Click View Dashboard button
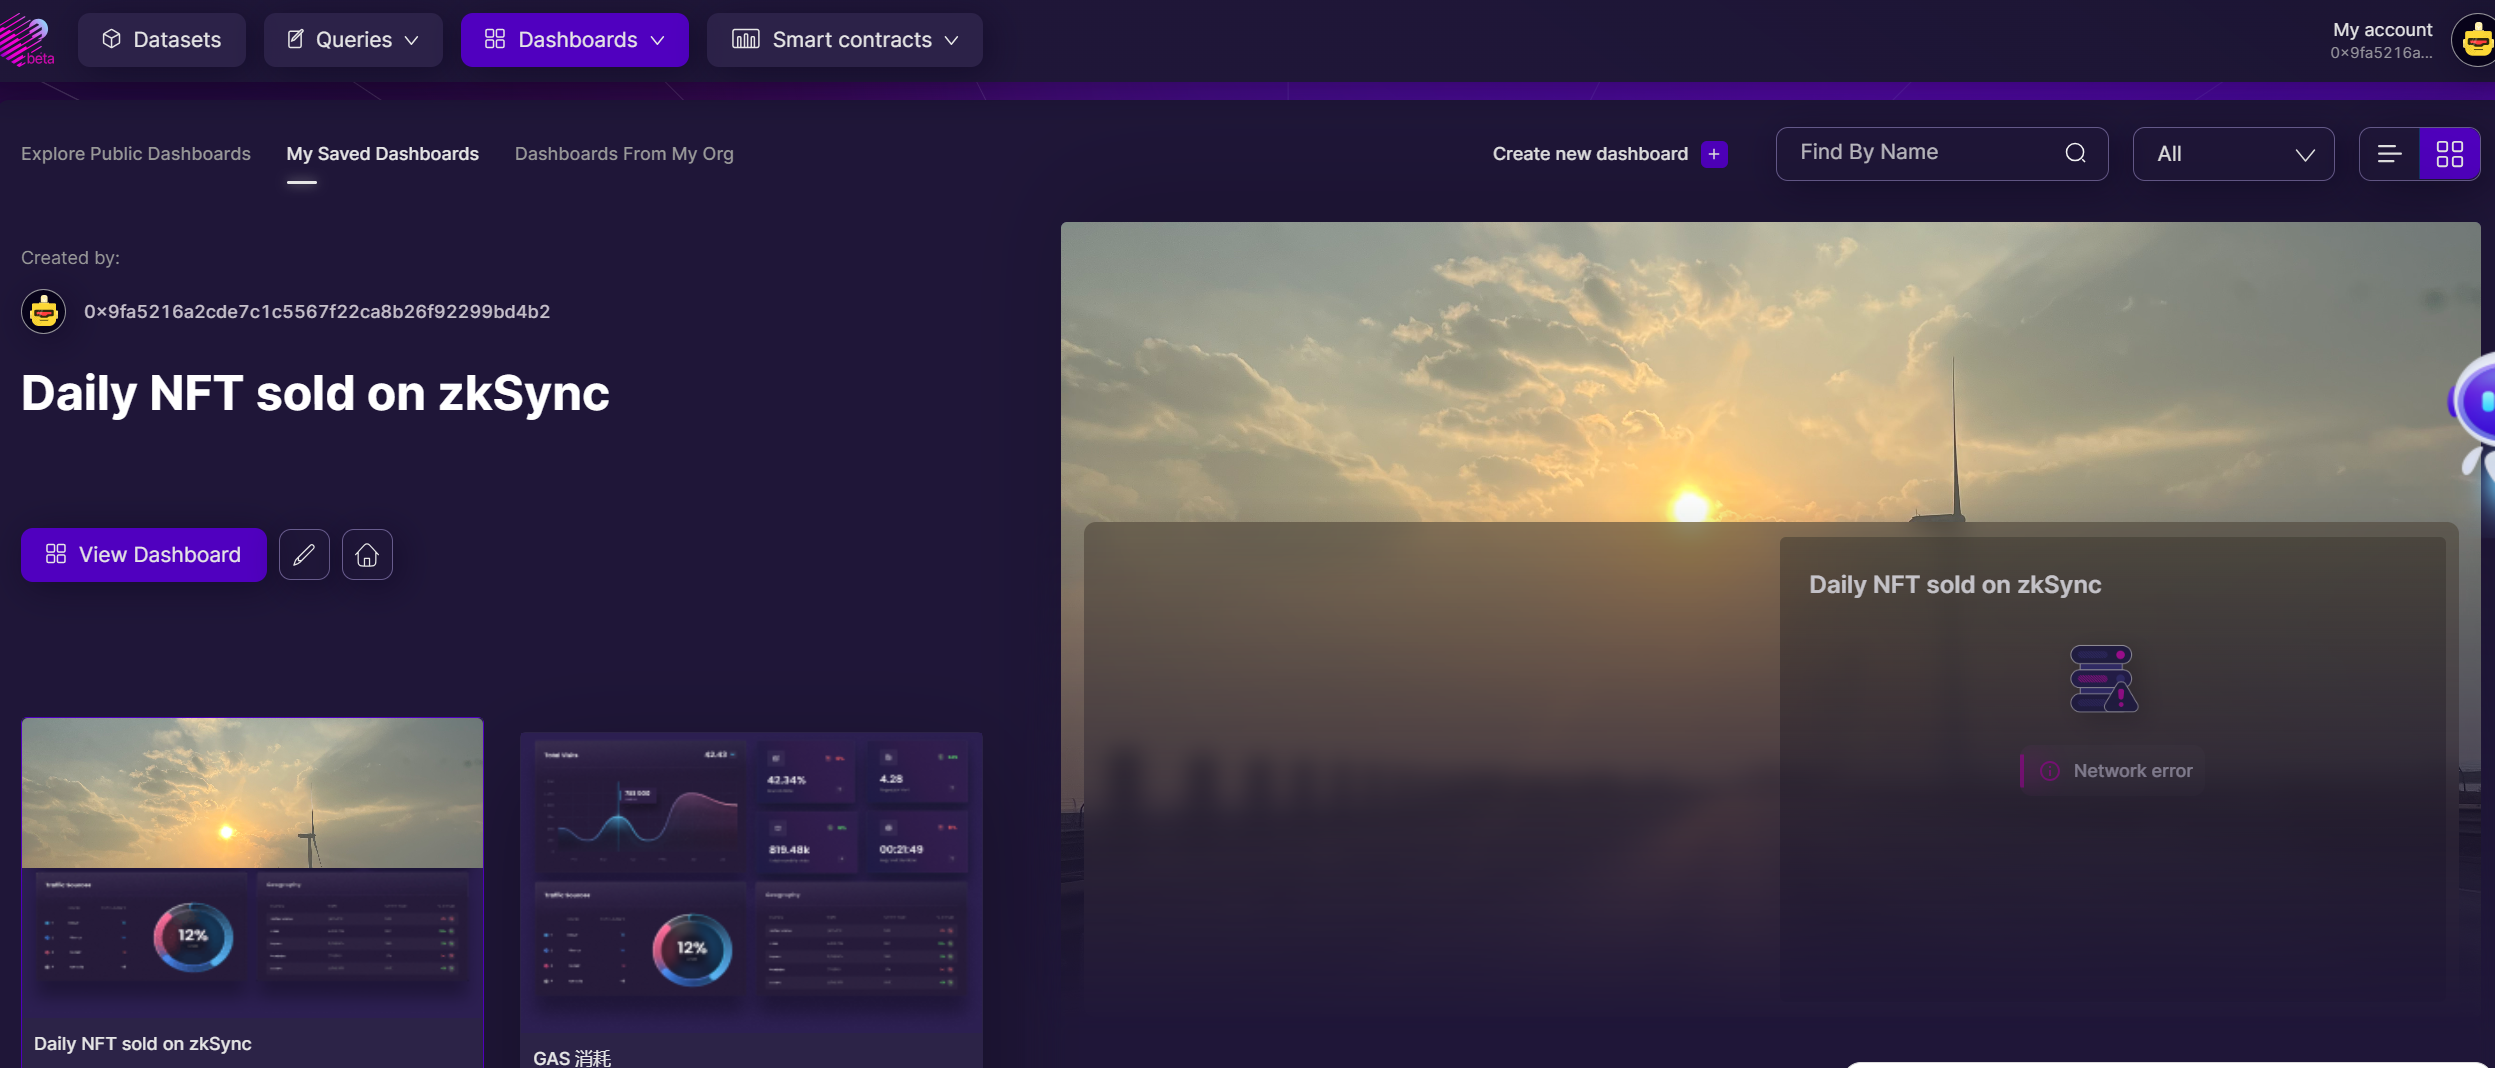The image size is (2495, 1068). click(144, 555)
